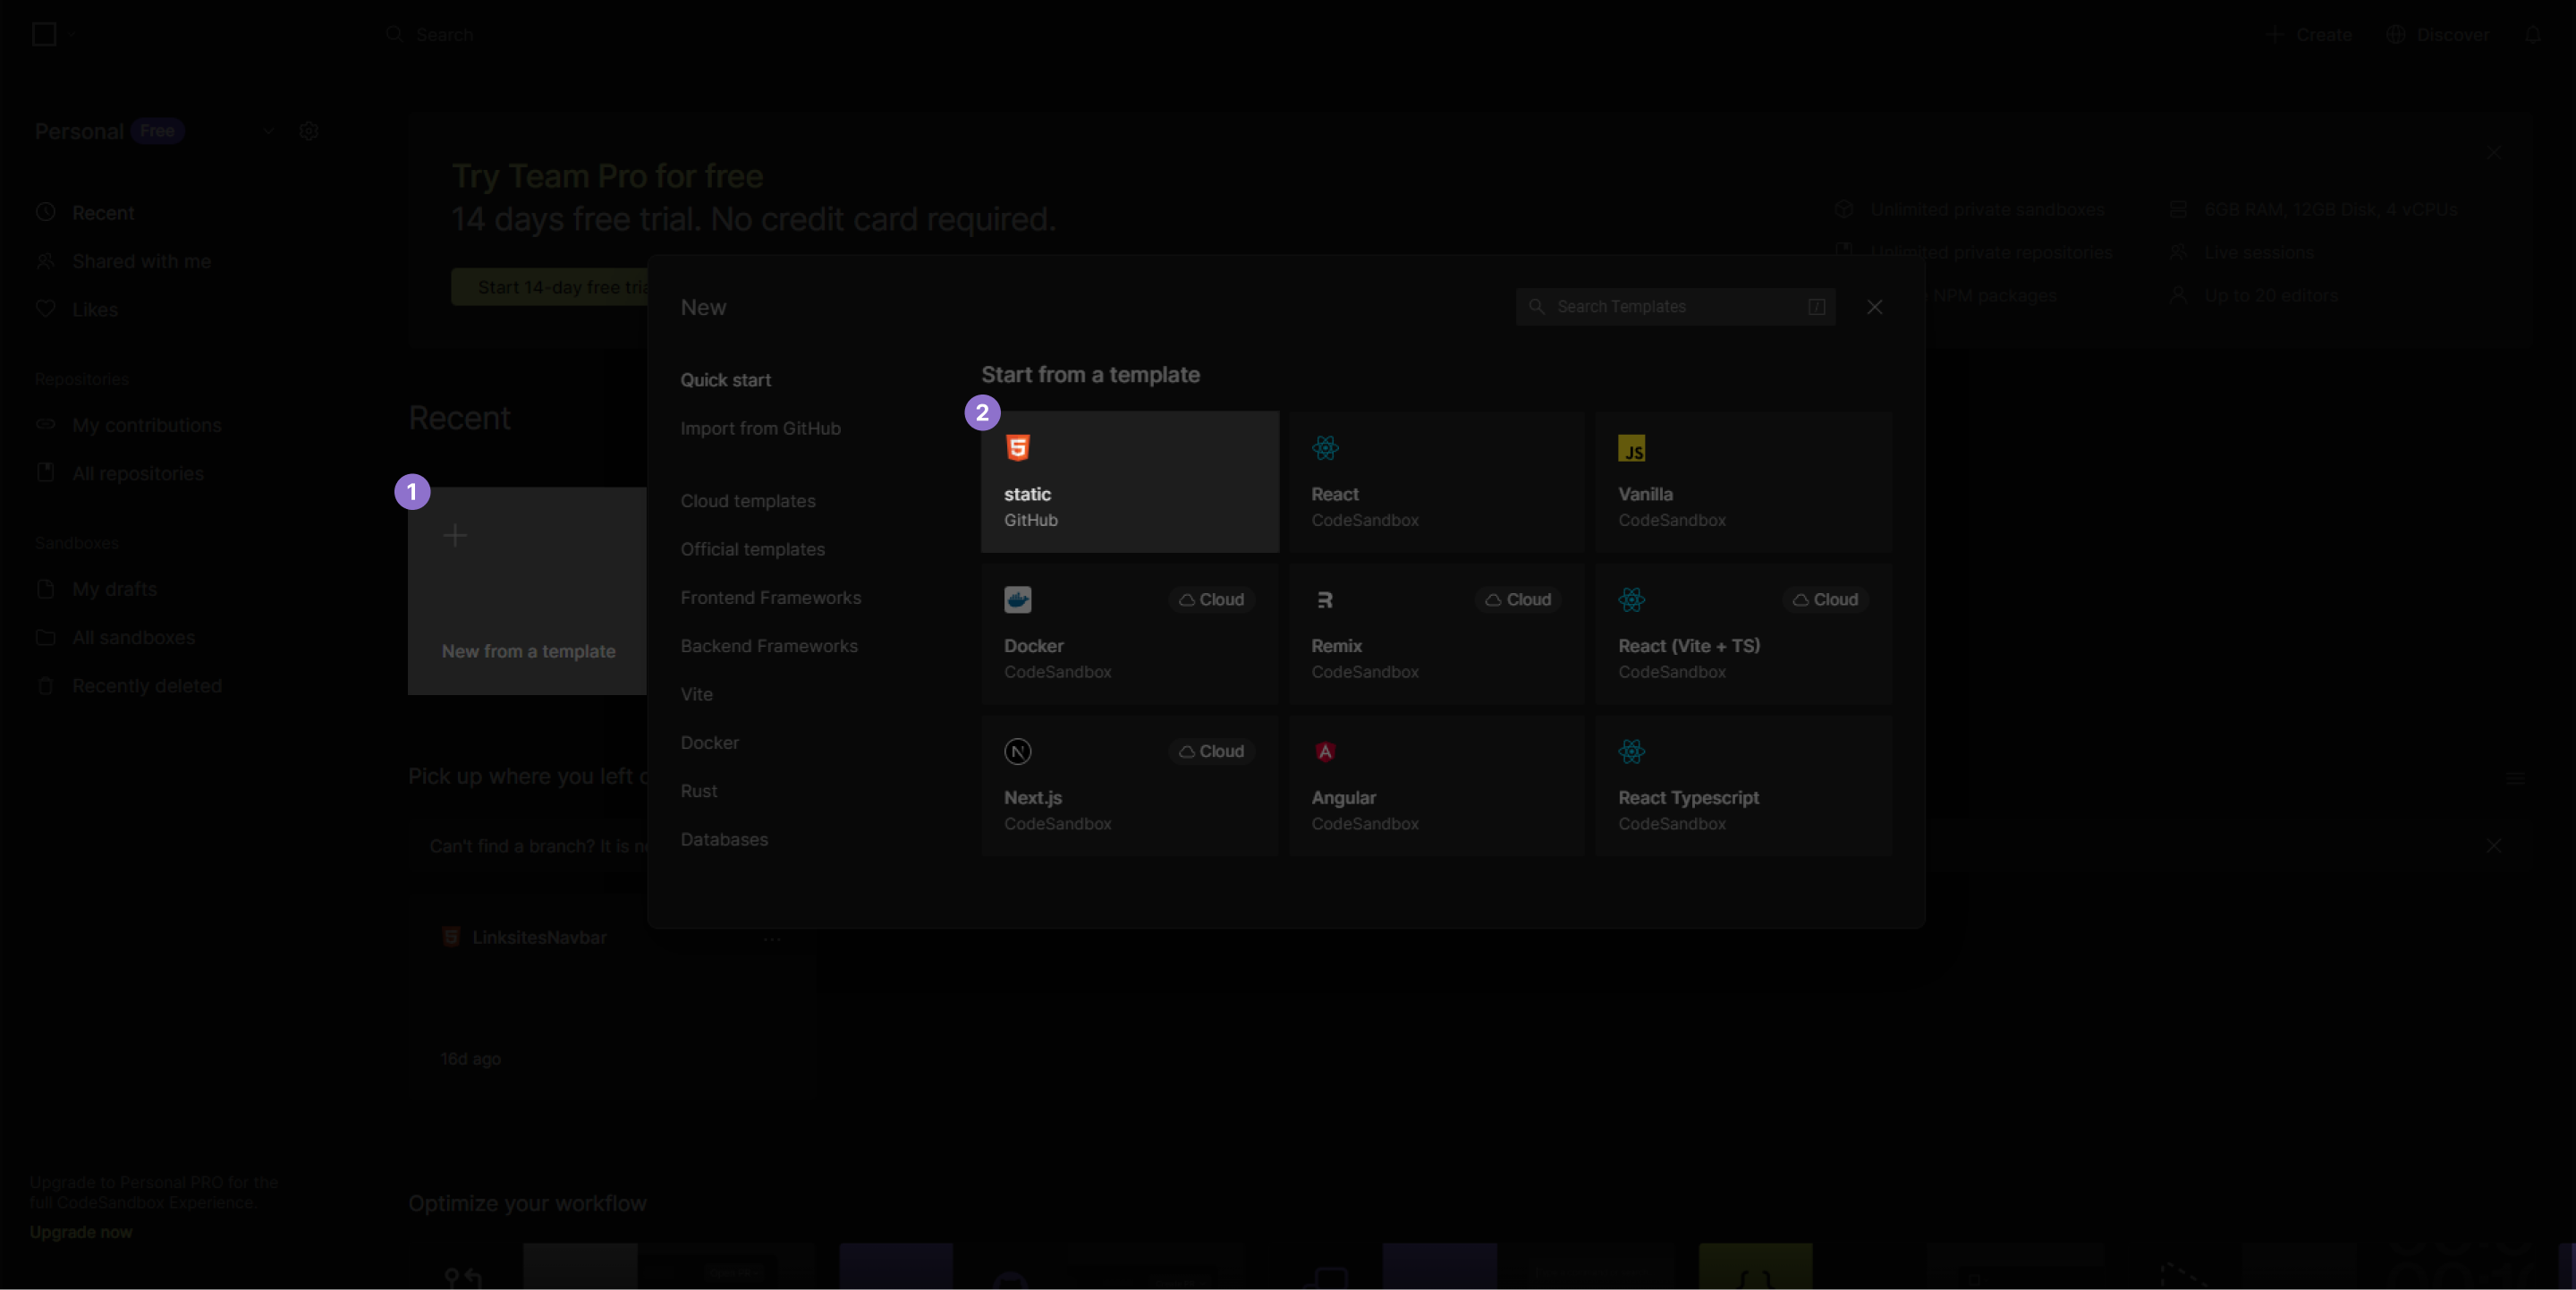Click Import from GitHub option

click(761, 429)
